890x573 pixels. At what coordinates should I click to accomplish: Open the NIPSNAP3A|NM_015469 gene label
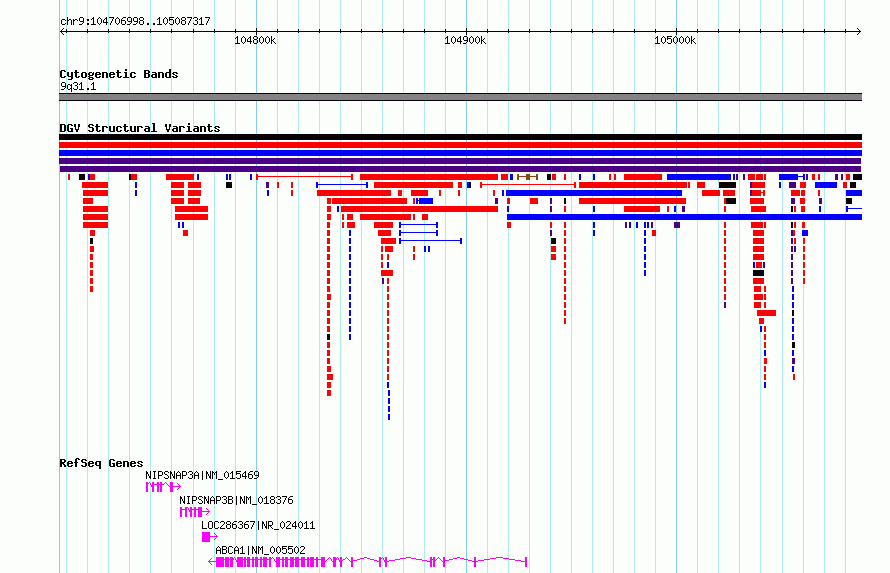[x=203, y=475]
